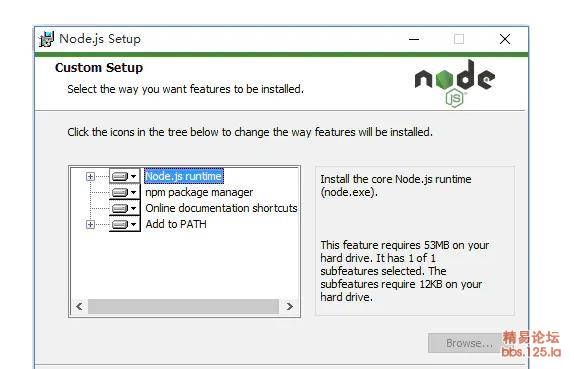Open Online documentation shortcuts dropdown arrow
The width and height of the screenshot is (574, 369).
(134, 208)
